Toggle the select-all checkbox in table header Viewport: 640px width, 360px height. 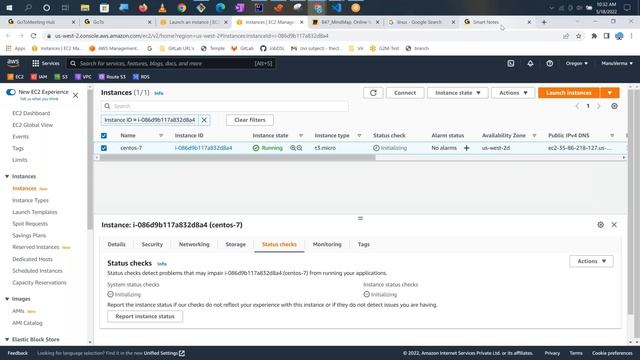[x=104, y=136]
